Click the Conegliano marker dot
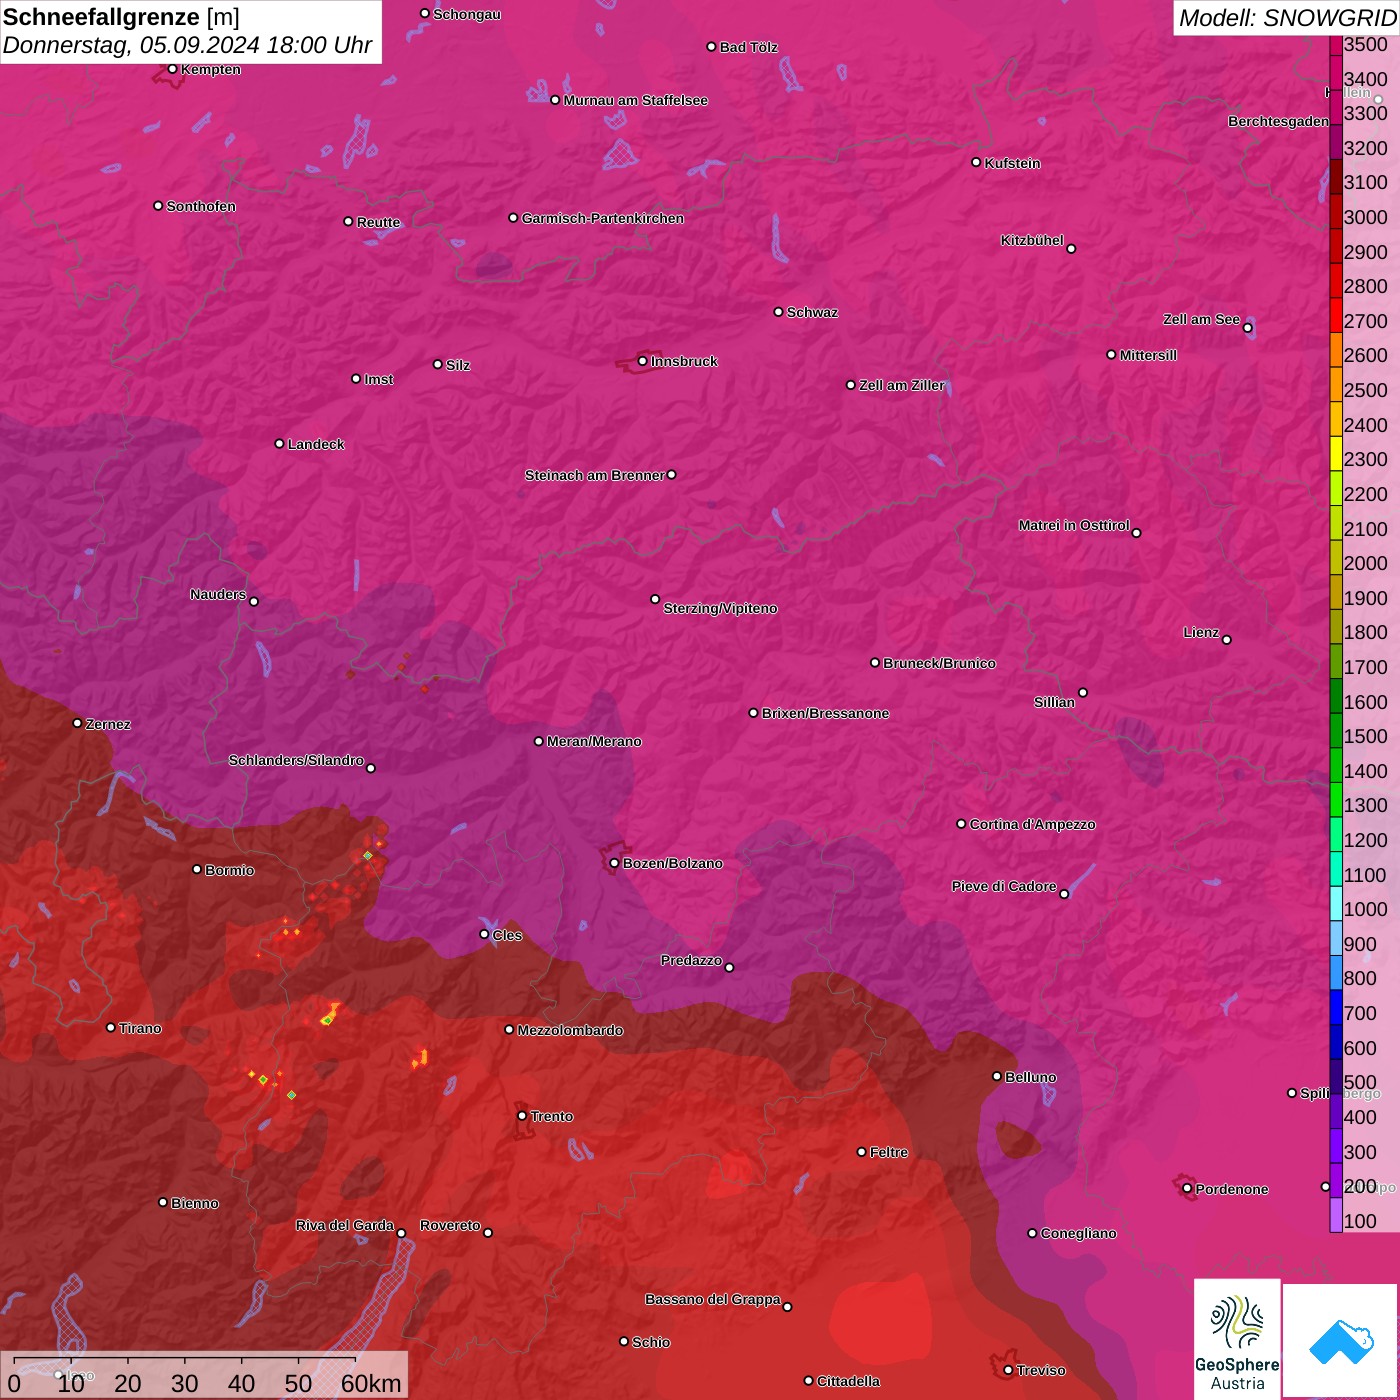This screenshot has height=1400, width=1400. point(1032,1233)
